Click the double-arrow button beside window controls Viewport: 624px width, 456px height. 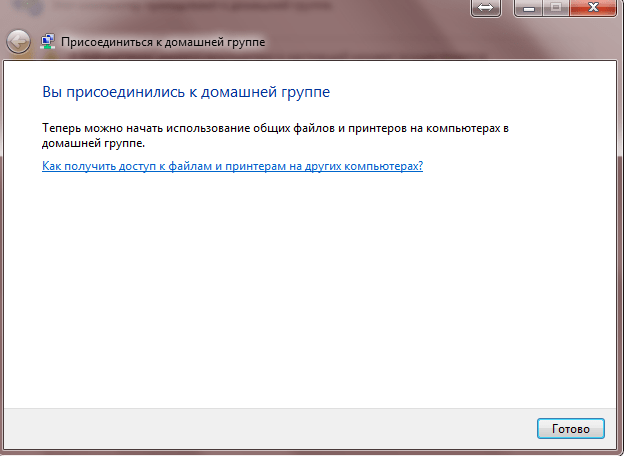(485, 7)
